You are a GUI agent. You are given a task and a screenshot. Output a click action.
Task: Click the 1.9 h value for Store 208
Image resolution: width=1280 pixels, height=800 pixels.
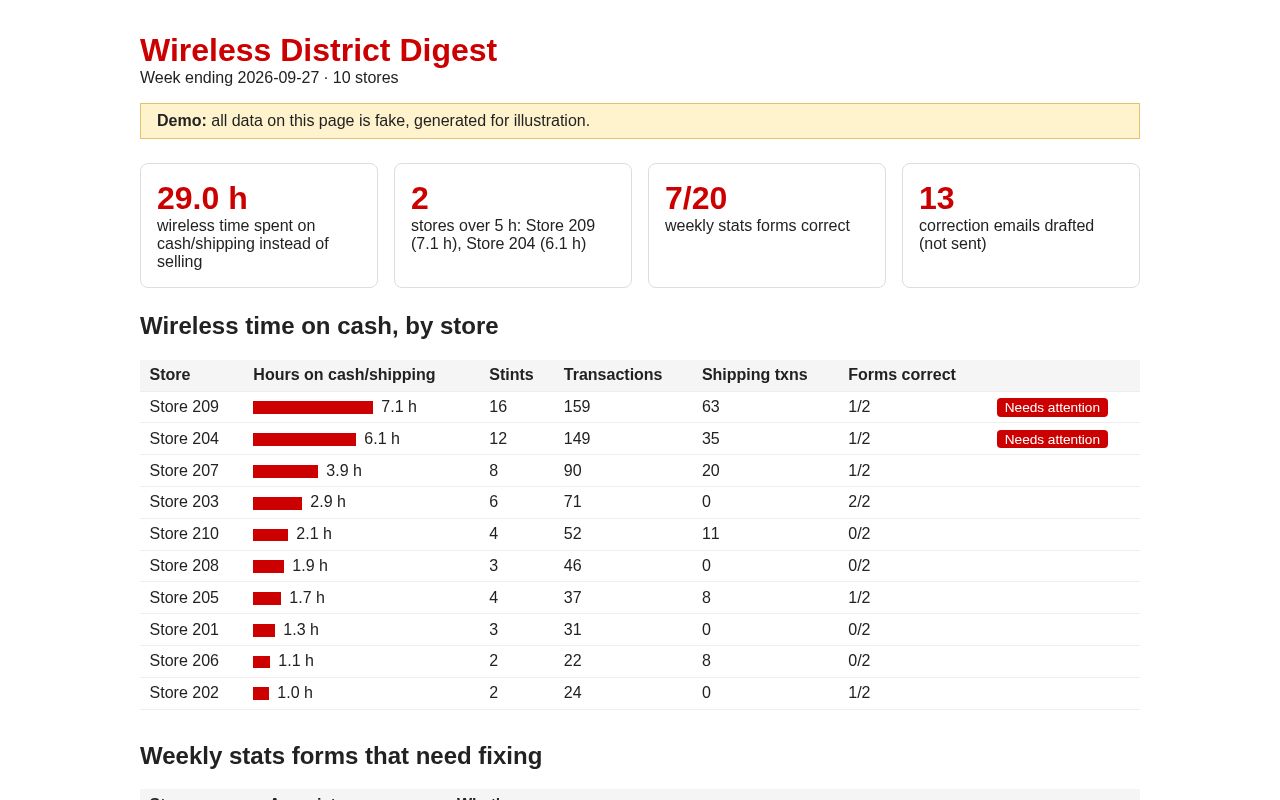click(310, 566)
